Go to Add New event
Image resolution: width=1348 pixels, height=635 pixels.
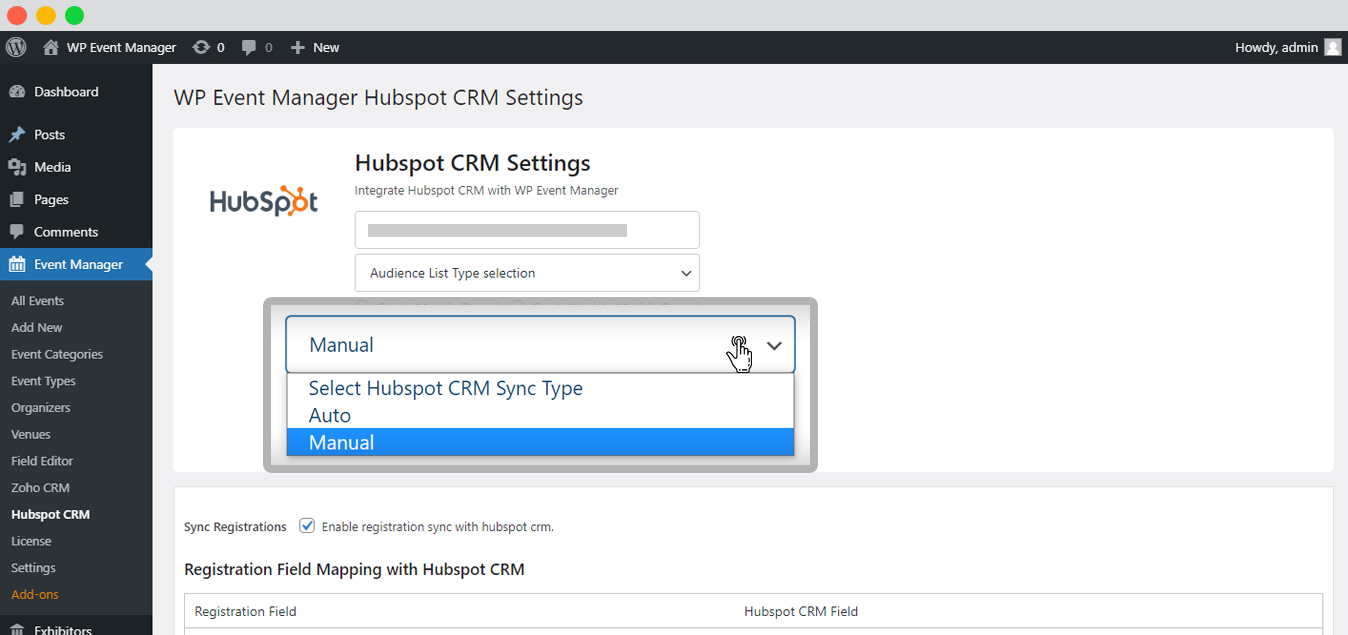[37, 328]
